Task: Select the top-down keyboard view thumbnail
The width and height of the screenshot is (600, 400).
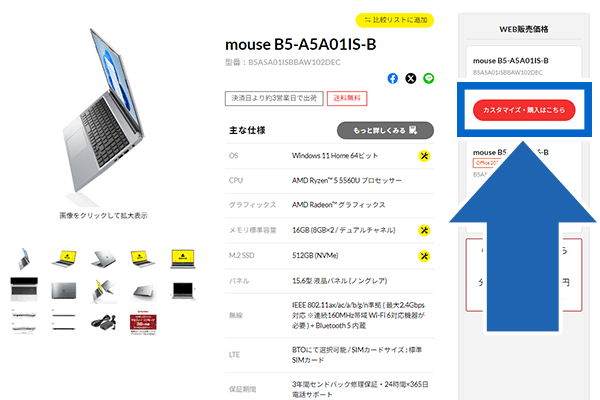Action: (x=24, y=290)
